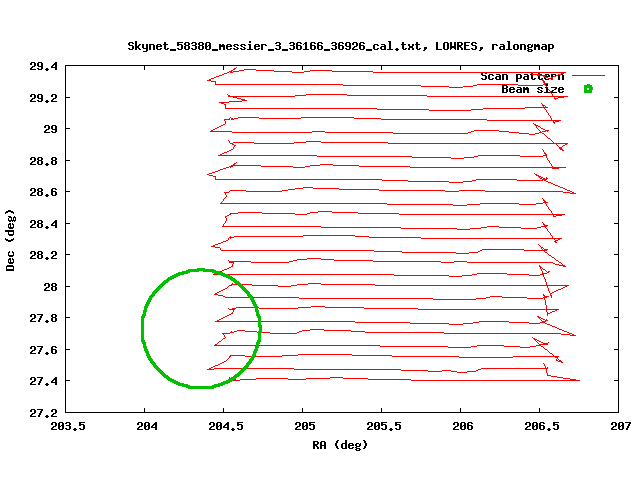Click the 205.5 RA axis tick label
The height and width of the screenshot is (480, 640).
click(x=384, y=426)
